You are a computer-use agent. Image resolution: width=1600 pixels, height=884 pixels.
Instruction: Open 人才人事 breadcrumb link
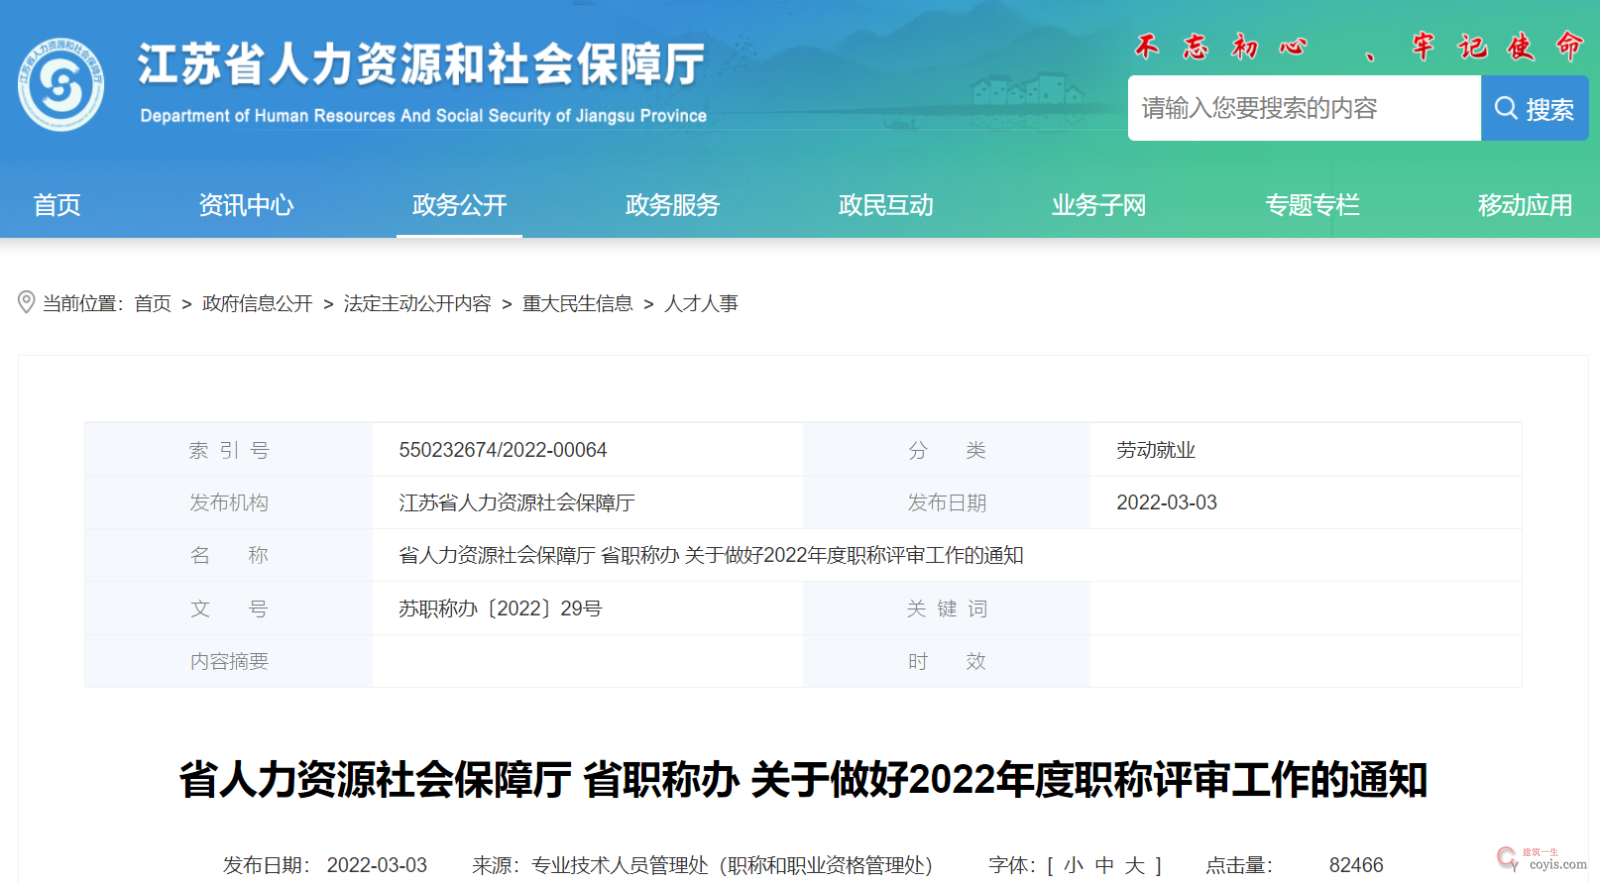(x=701, y=303)
